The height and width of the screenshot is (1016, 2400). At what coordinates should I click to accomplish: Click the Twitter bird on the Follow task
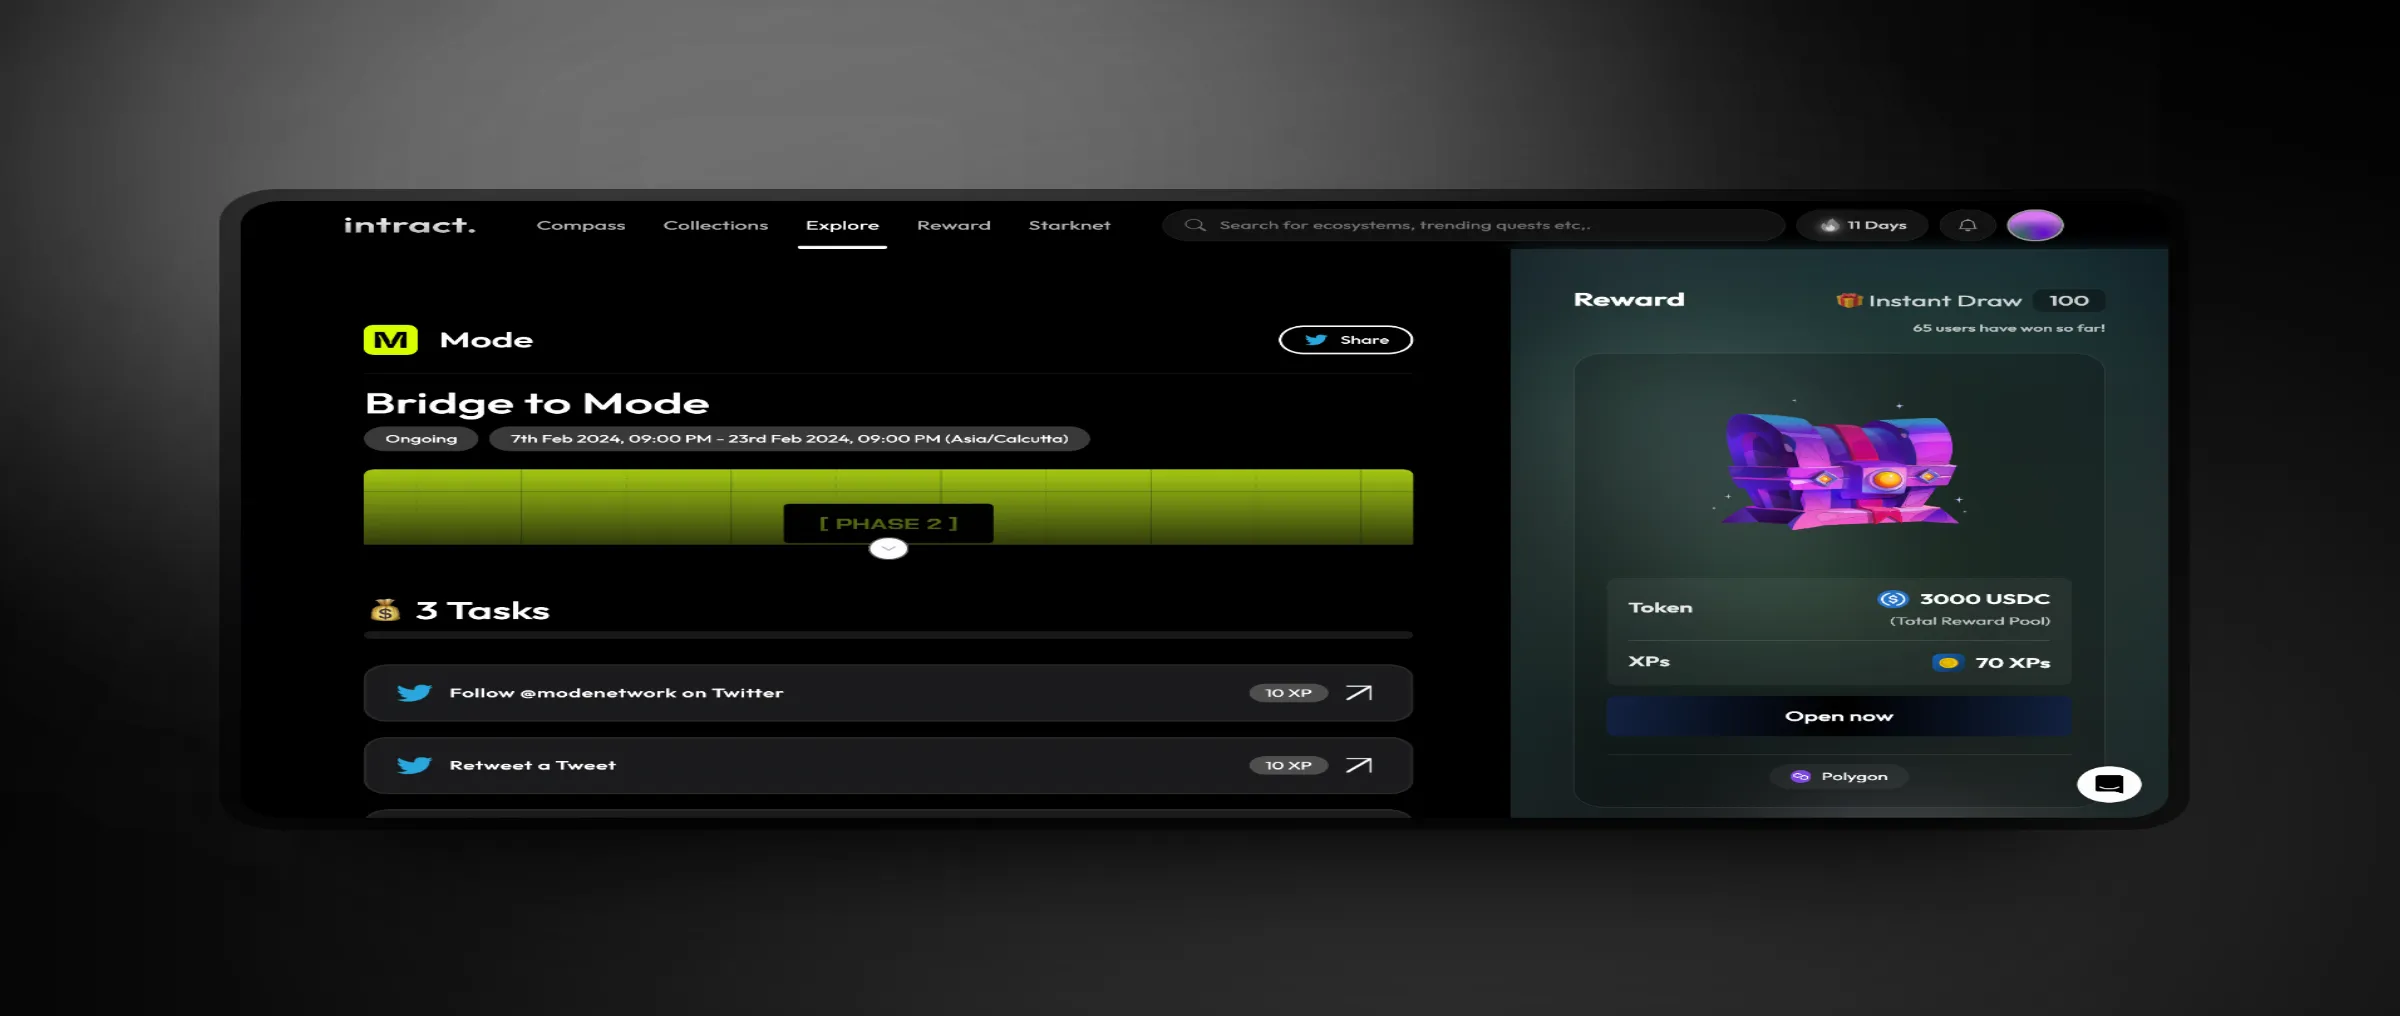[414, 693]
